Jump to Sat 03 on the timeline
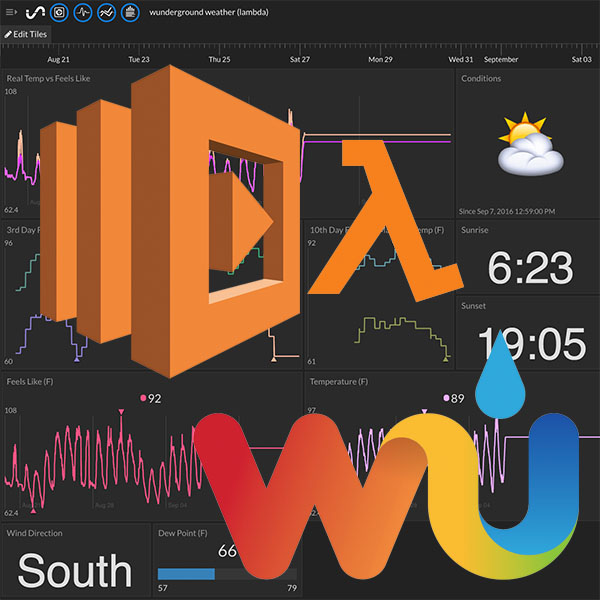The image size is (600, 600). pos(581,59)
